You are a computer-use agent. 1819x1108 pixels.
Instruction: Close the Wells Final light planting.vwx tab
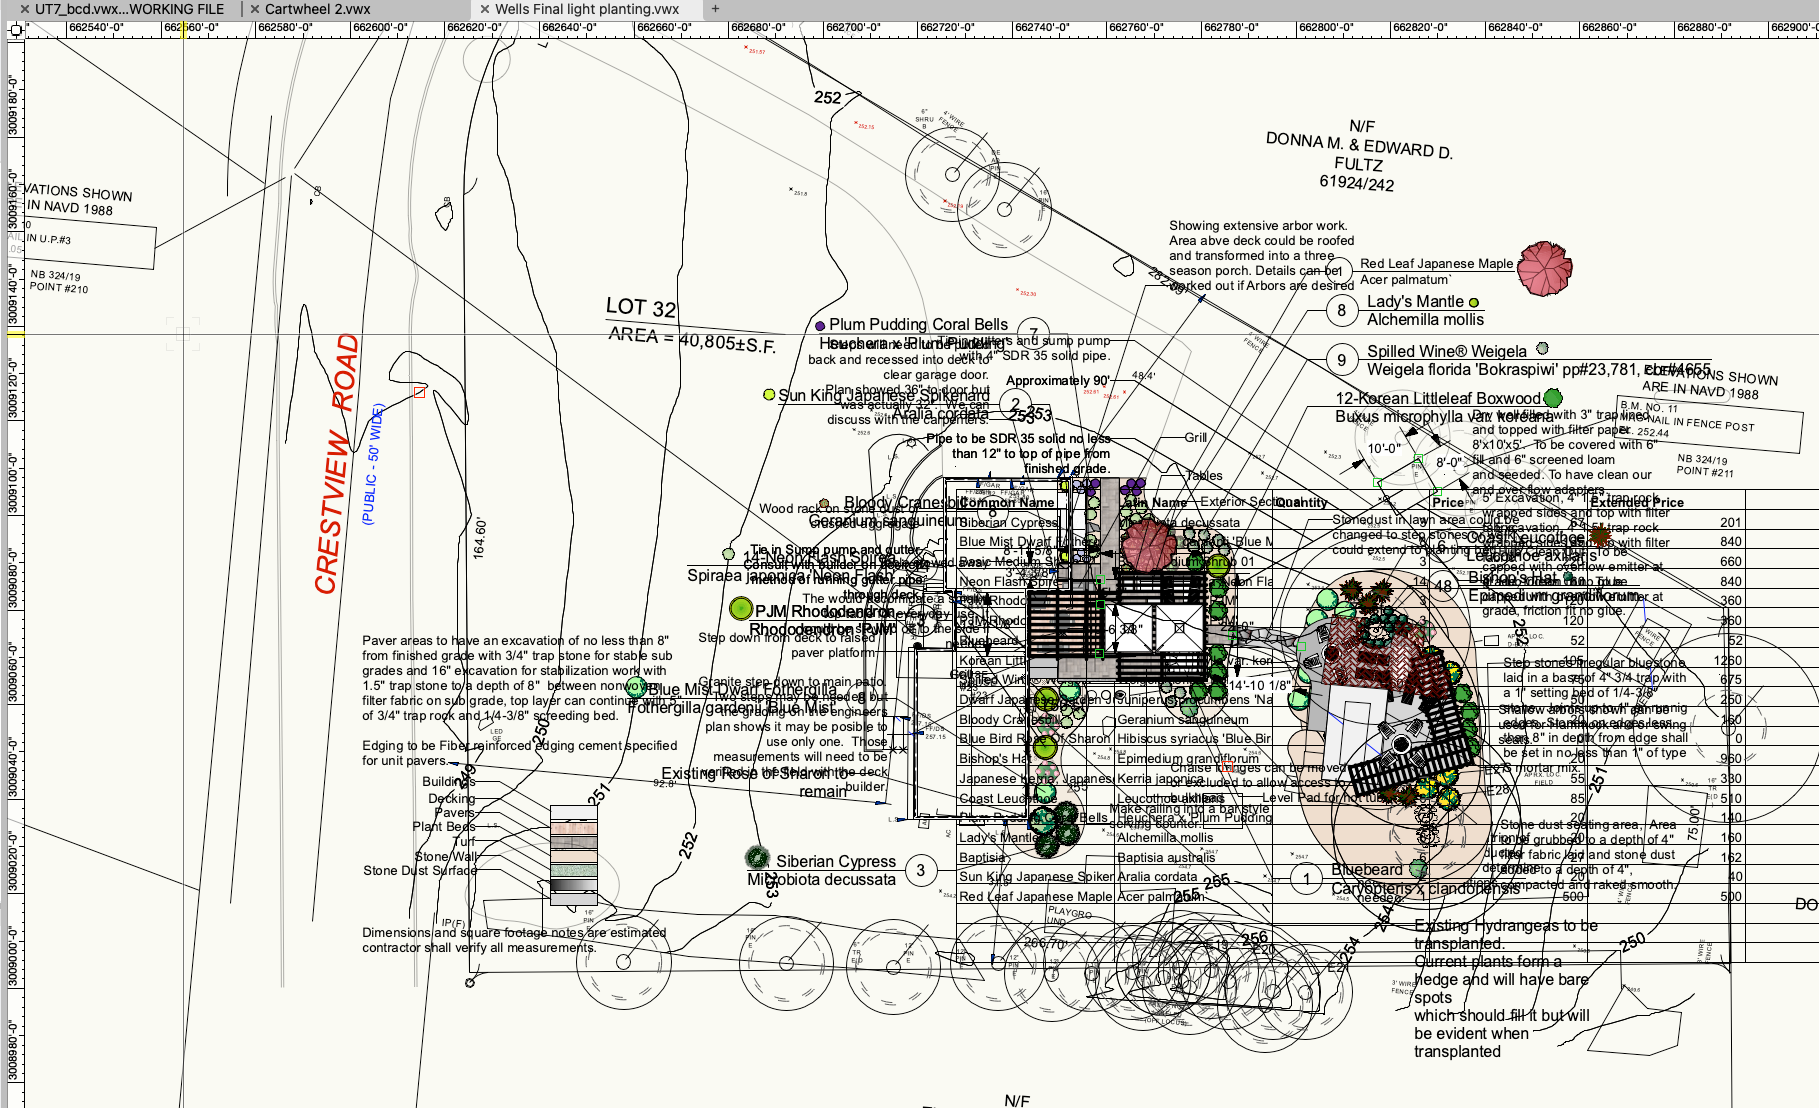[485, 9]
